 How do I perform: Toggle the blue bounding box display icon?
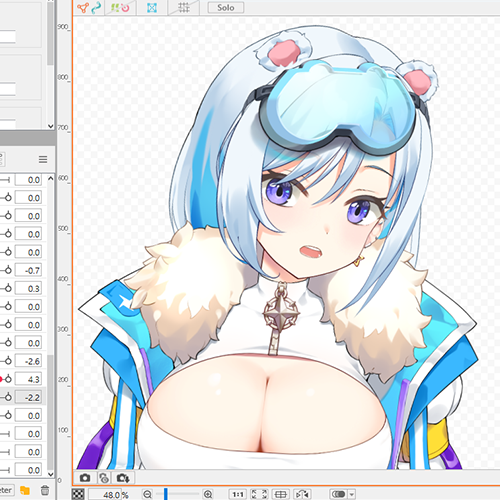pos(152,7)
